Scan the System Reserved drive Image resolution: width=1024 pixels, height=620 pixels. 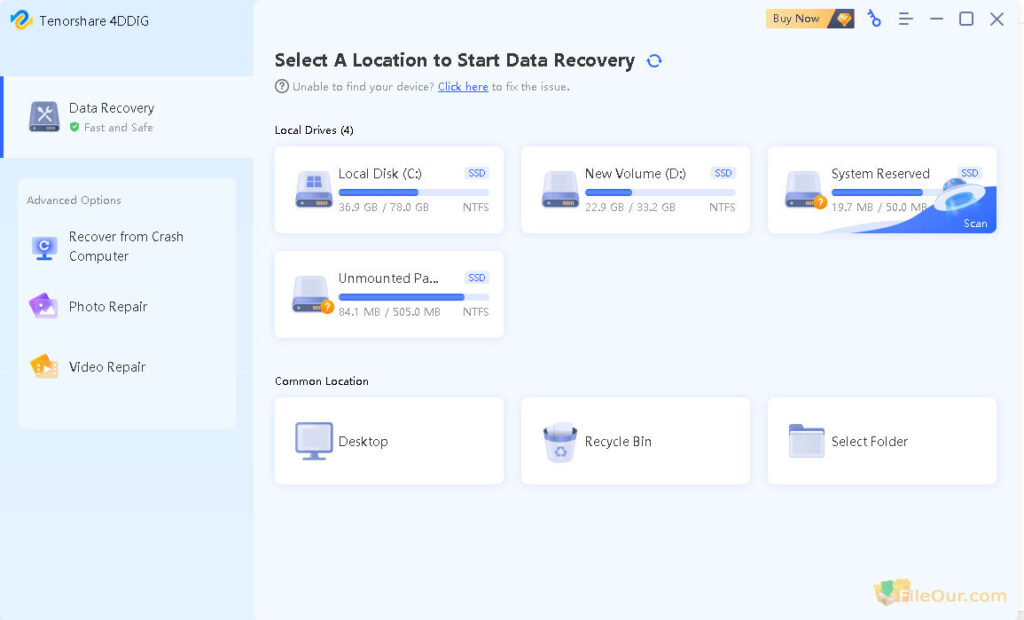[973, 224]
